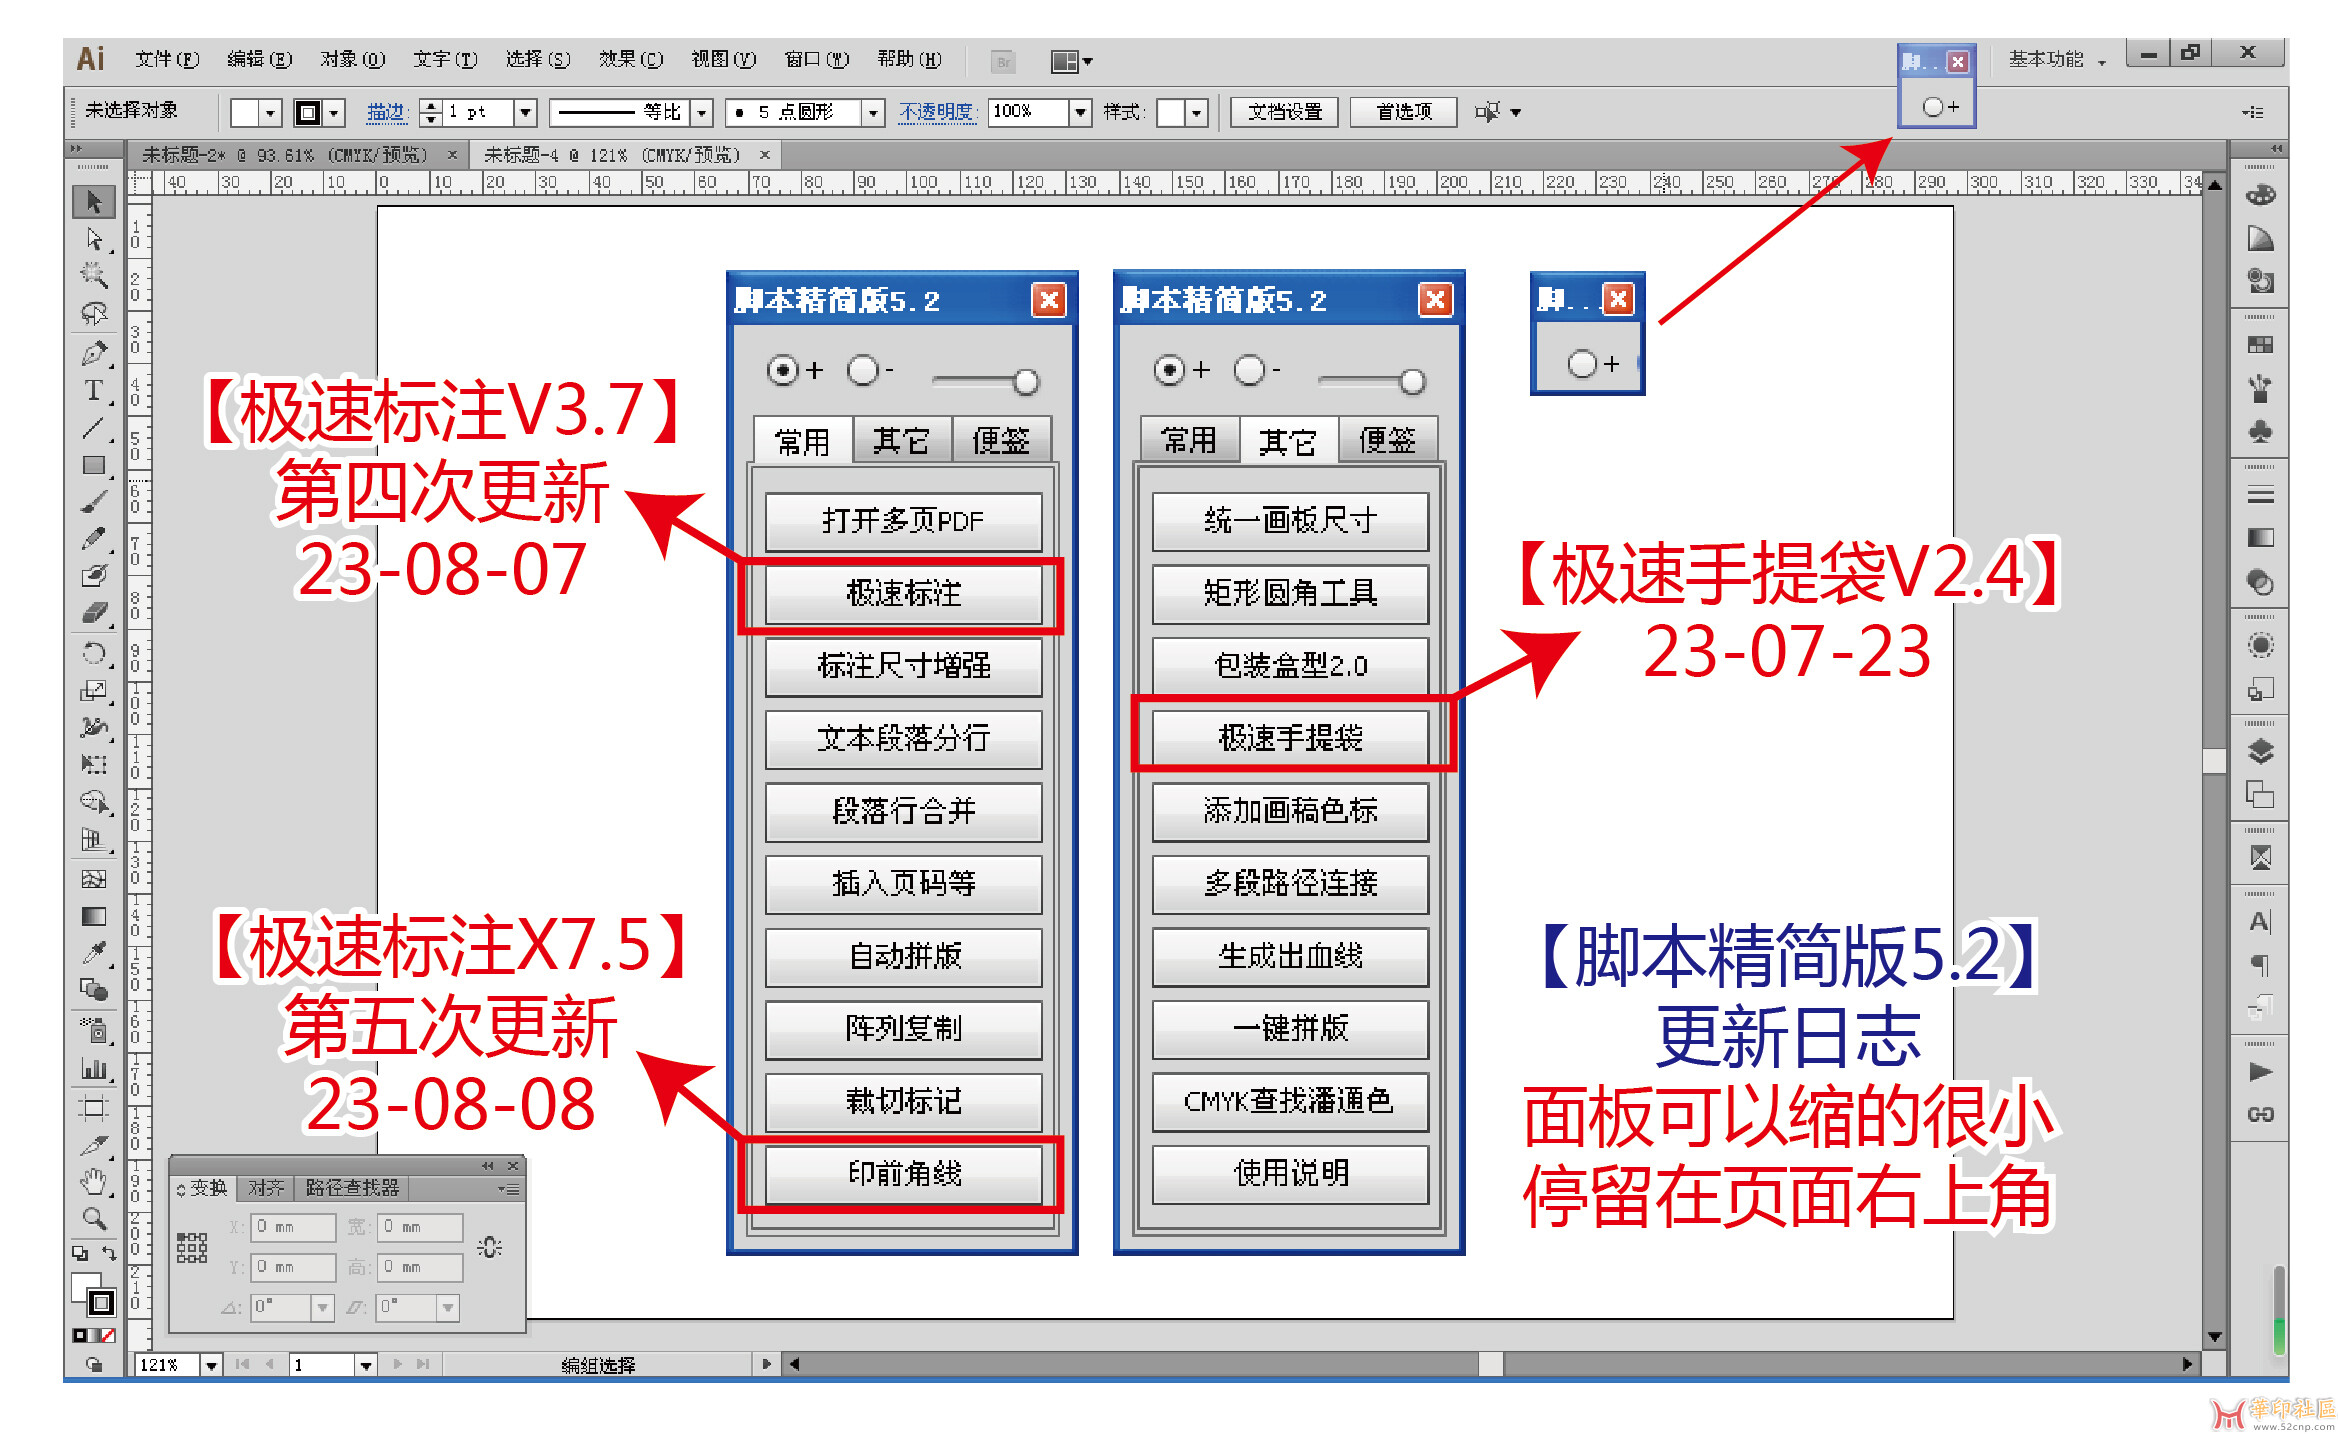The width and height of the screenshot is (2339, 1434).
Task: Select the Rectangle tool
Action: pos(94,465)
